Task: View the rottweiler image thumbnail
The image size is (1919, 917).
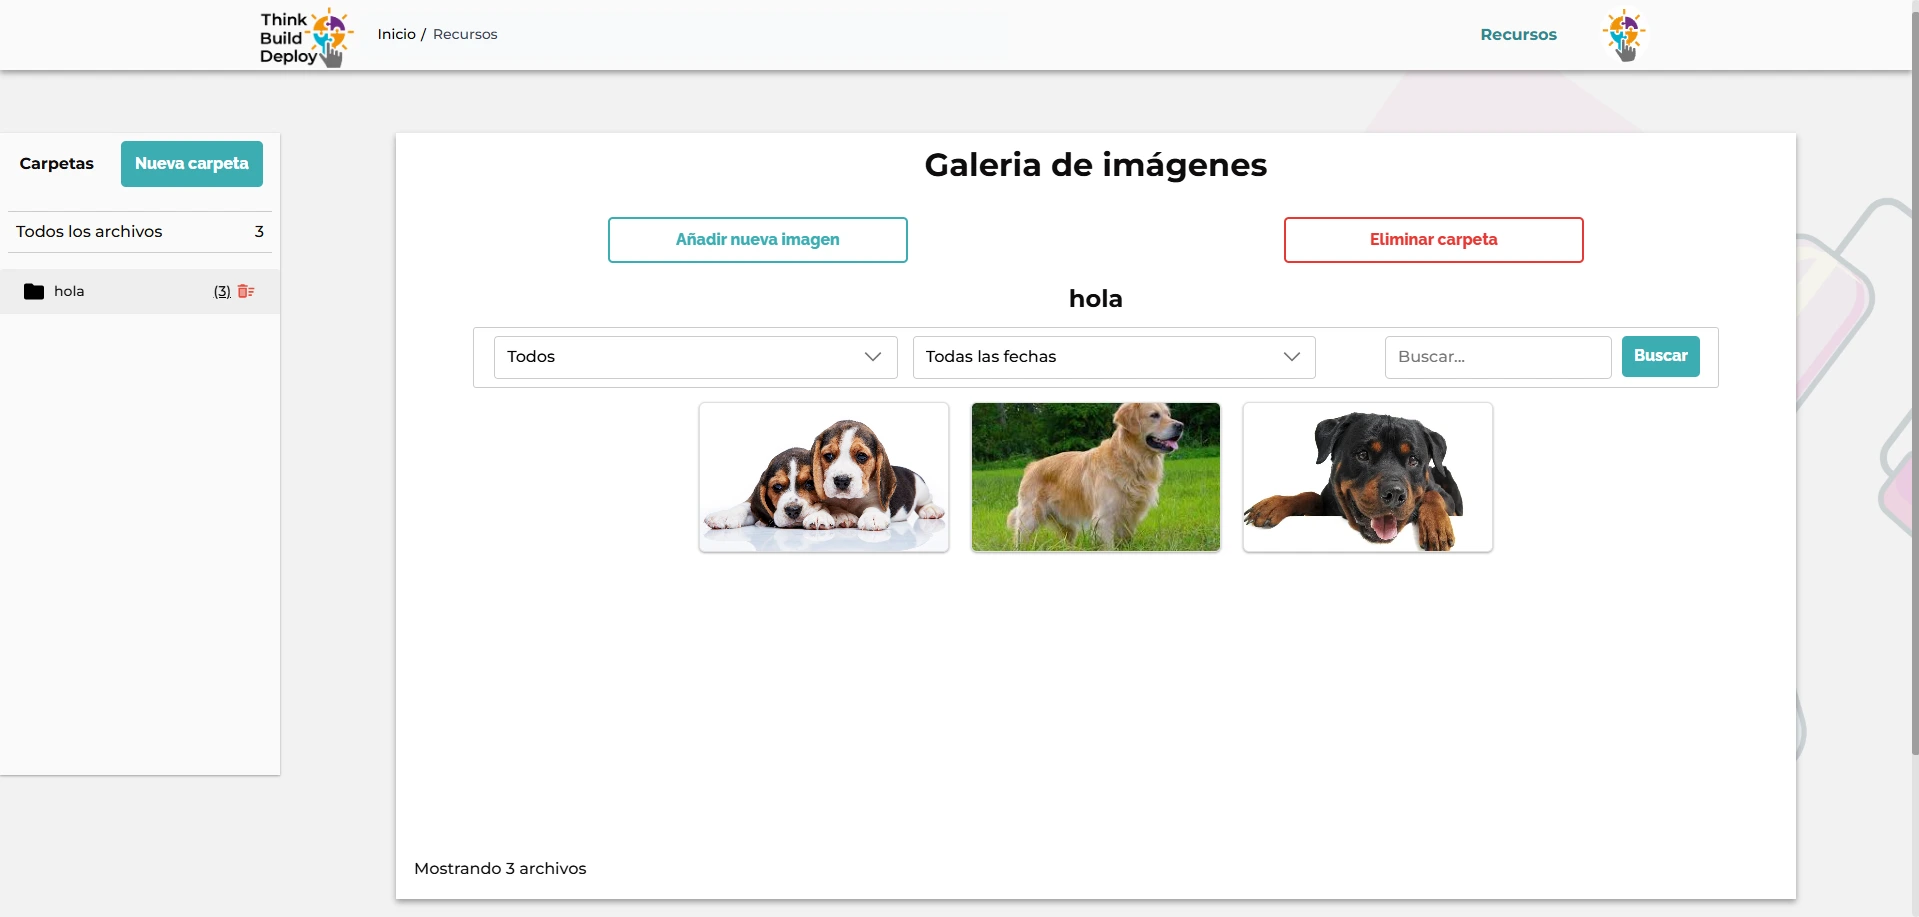Action: pos(1367,477)
